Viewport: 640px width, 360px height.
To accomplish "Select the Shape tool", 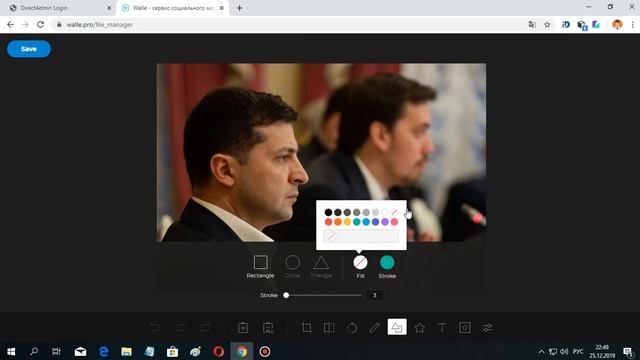I will coord(397,327).
